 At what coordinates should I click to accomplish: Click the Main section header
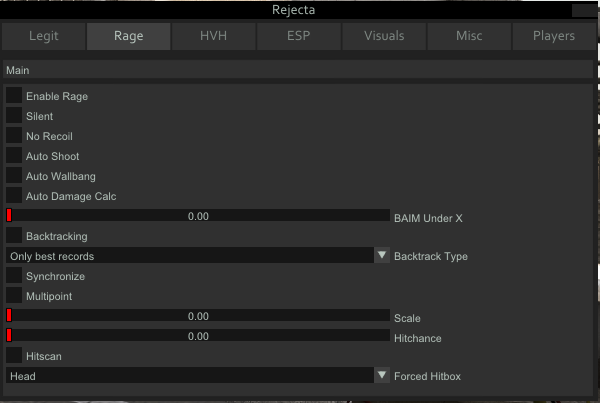pos(298,71)
